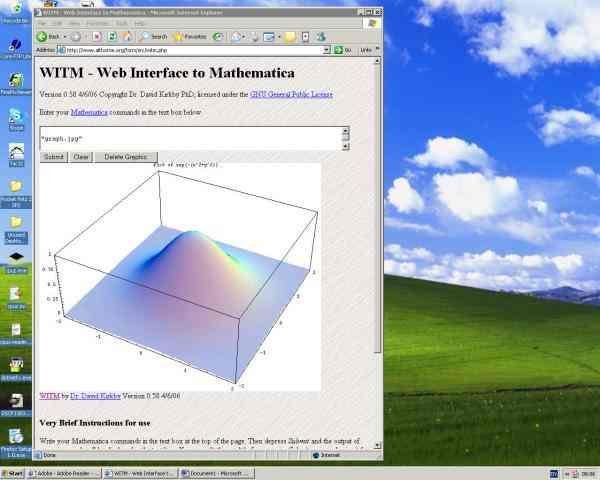This screenshot has height=480, width=600.
Task: Click the Delete Graphics button
Action: (126, 157)
